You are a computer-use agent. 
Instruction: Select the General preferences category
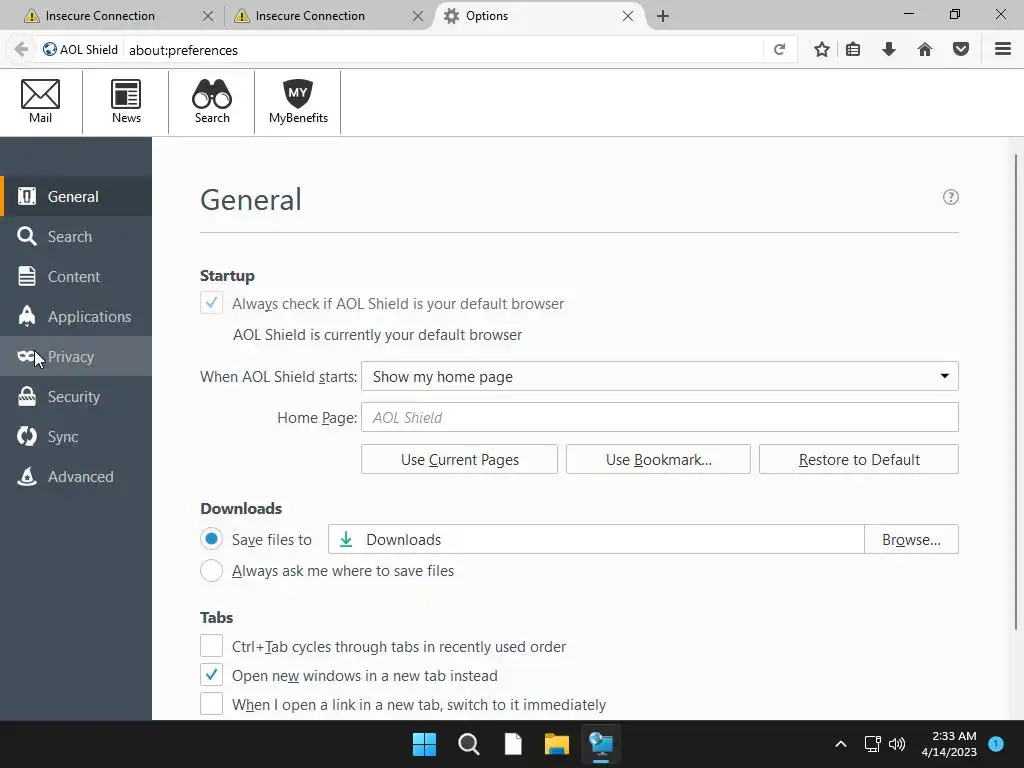click(76, 196)
